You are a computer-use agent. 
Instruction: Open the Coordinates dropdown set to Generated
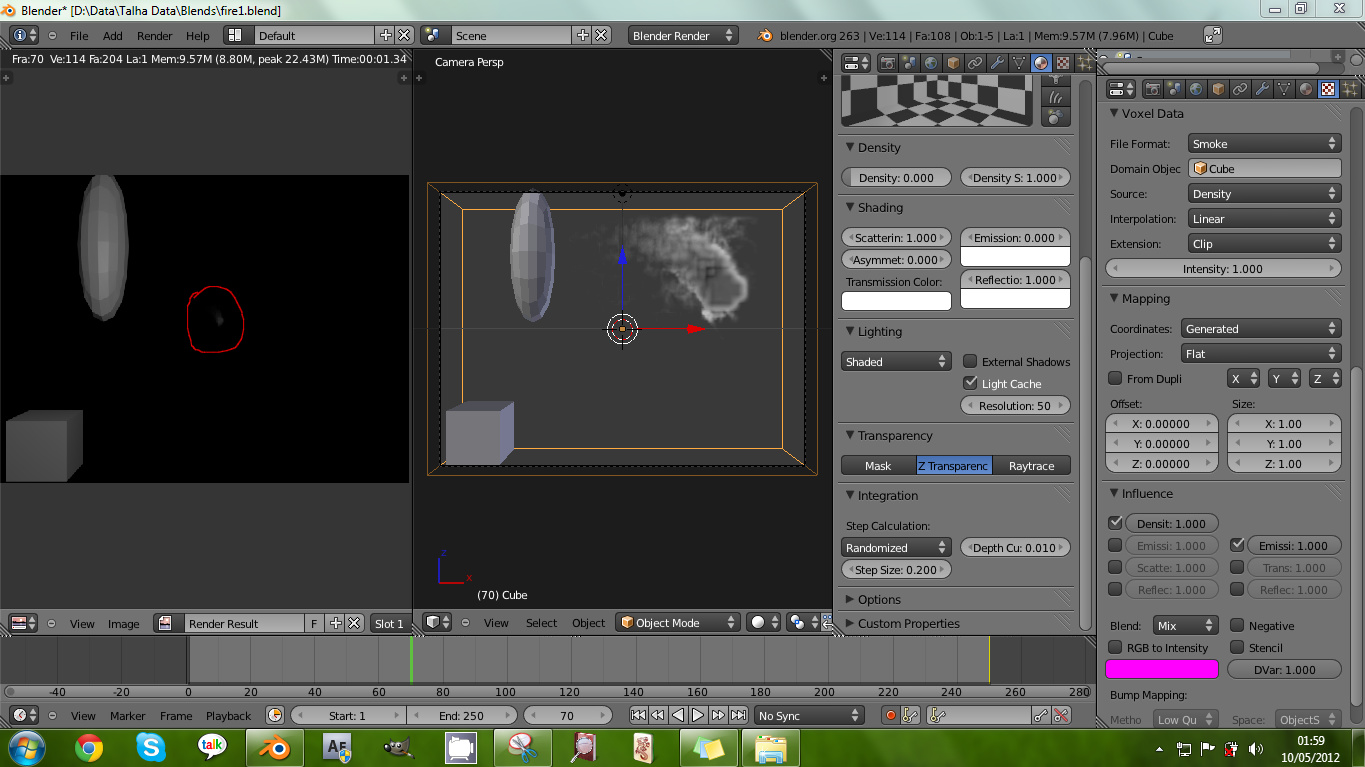click(1260, 328)
